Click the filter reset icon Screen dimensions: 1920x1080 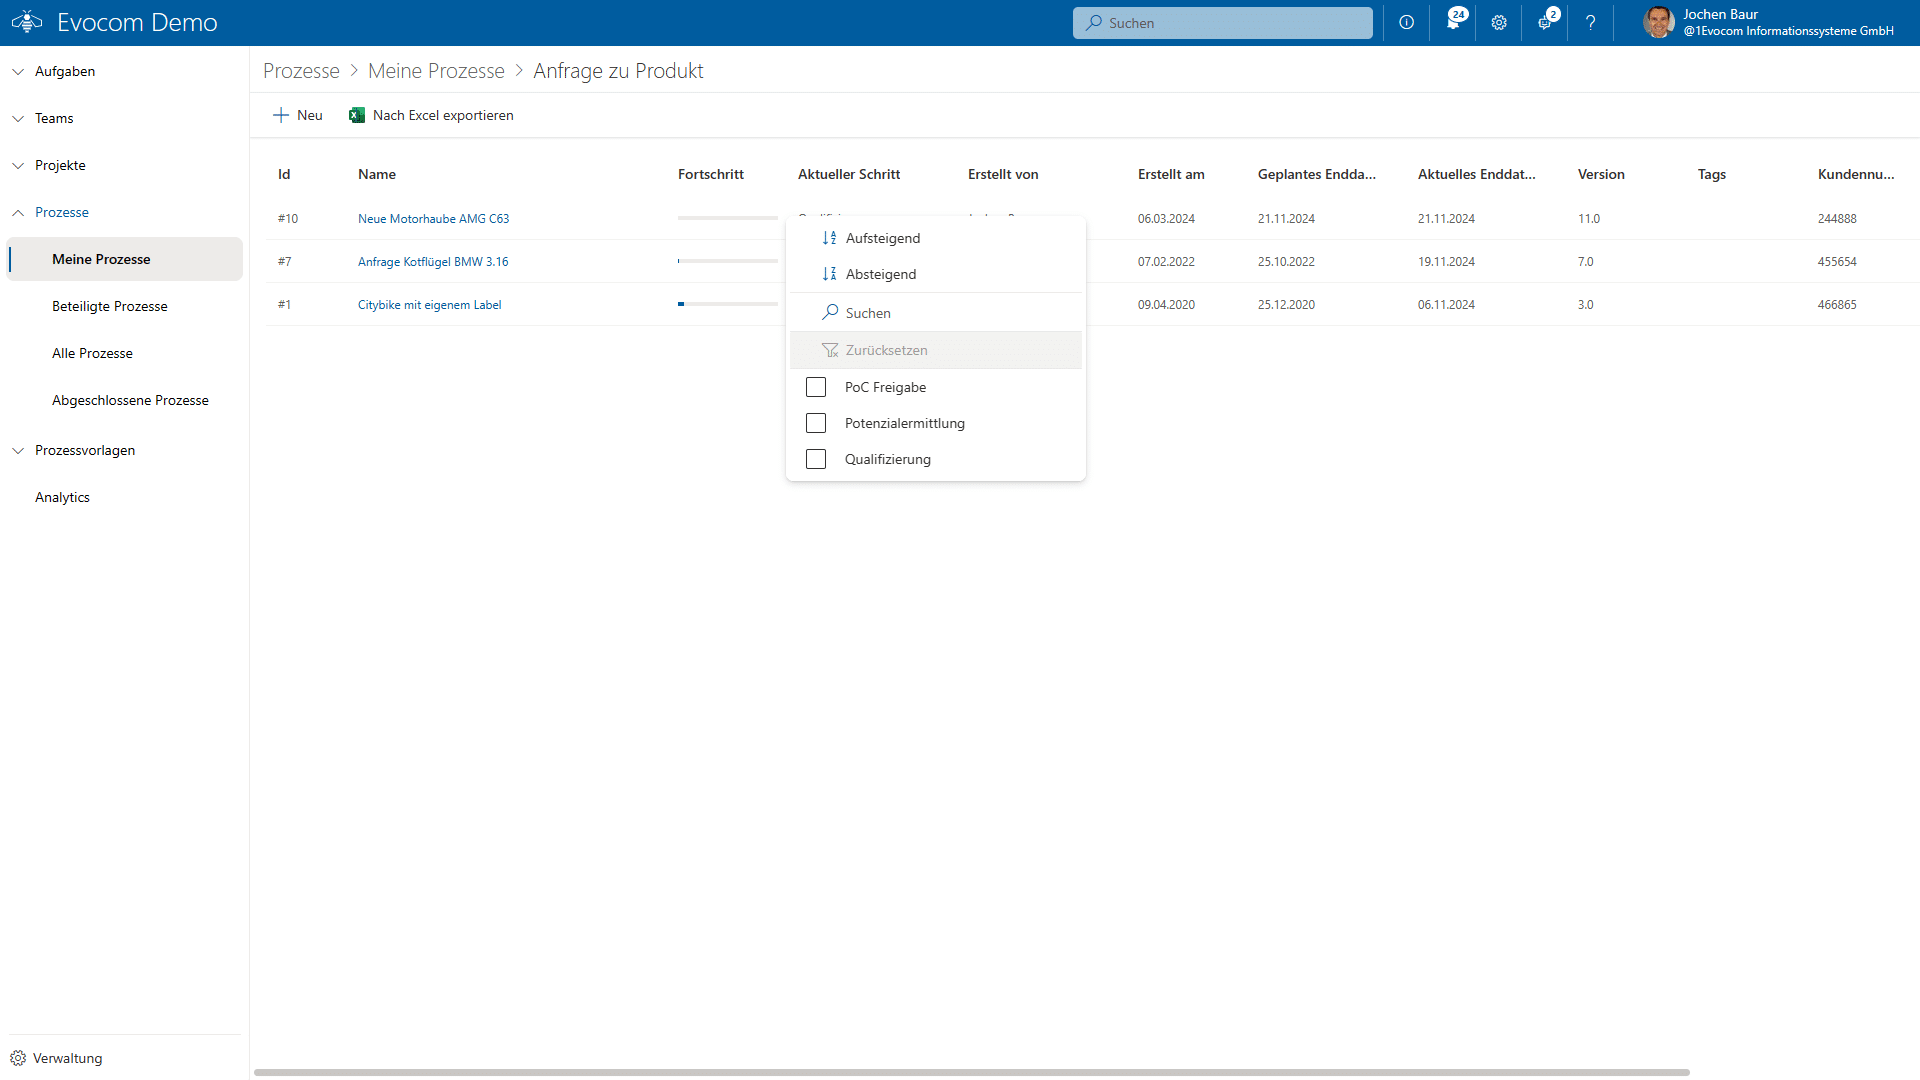click(830, 350)
